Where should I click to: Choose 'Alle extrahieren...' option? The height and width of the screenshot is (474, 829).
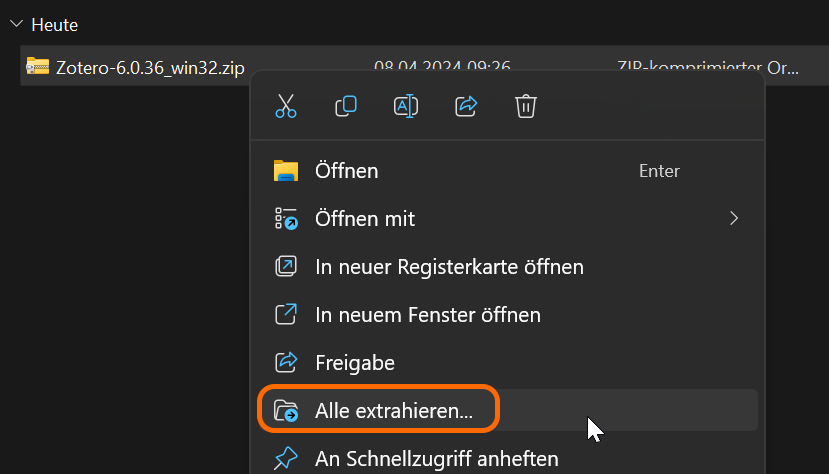pyautogui.click(x=393, y=410)
